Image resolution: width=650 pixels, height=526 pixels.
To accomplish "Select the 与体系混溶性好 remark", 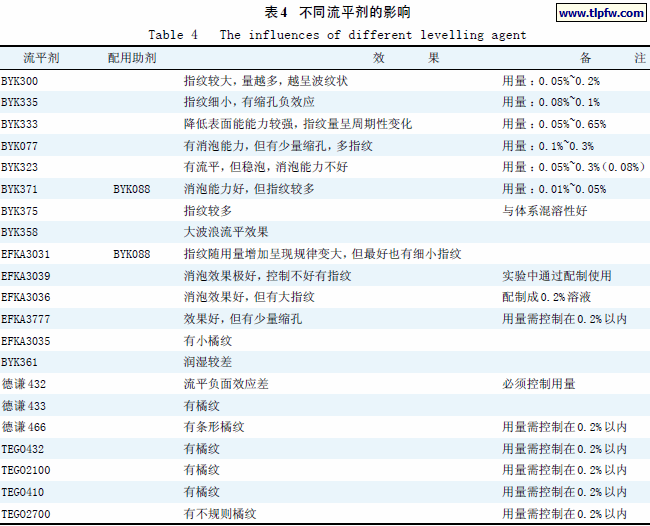I will click(542, 210).
